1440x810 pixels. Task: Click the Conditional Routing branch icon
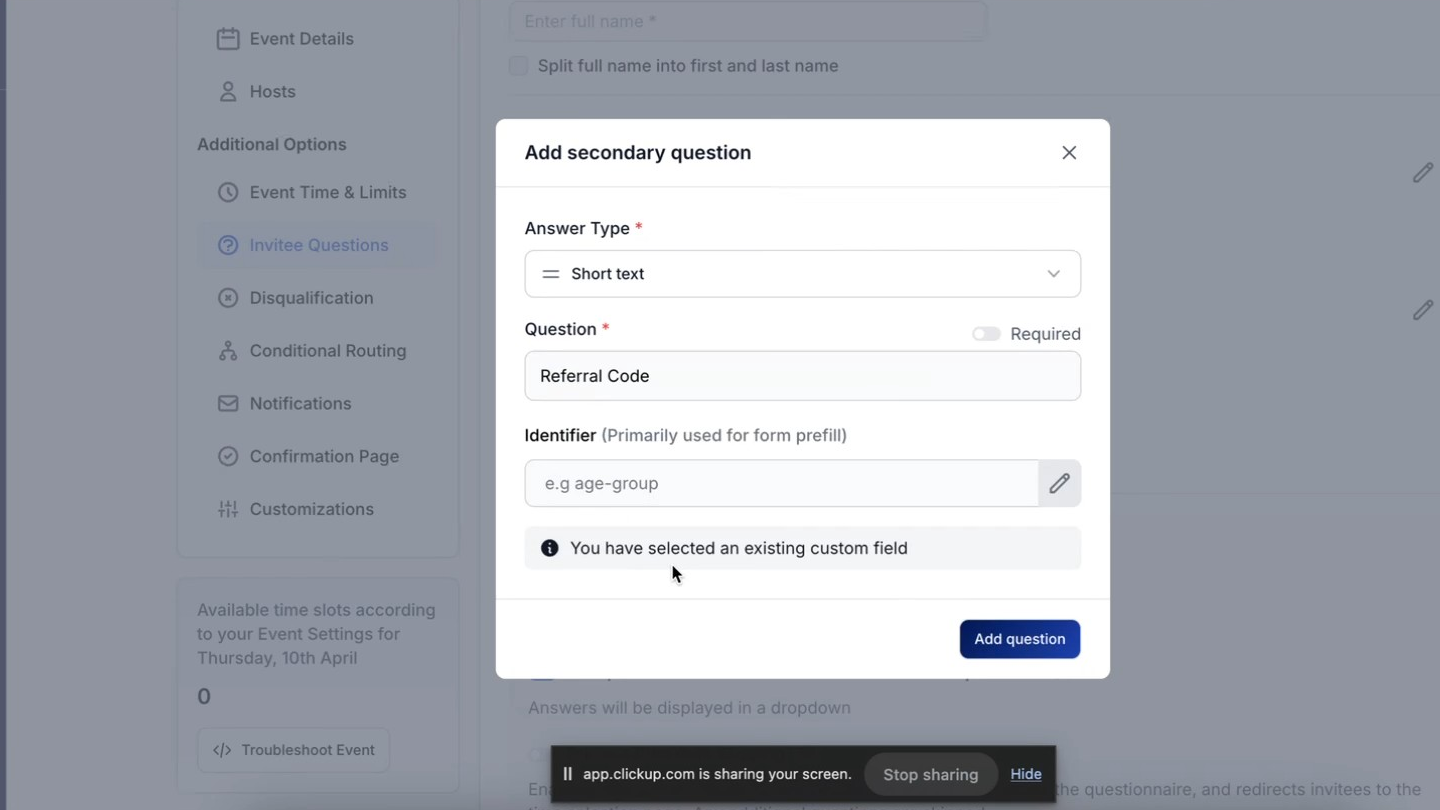pos(228,351)
